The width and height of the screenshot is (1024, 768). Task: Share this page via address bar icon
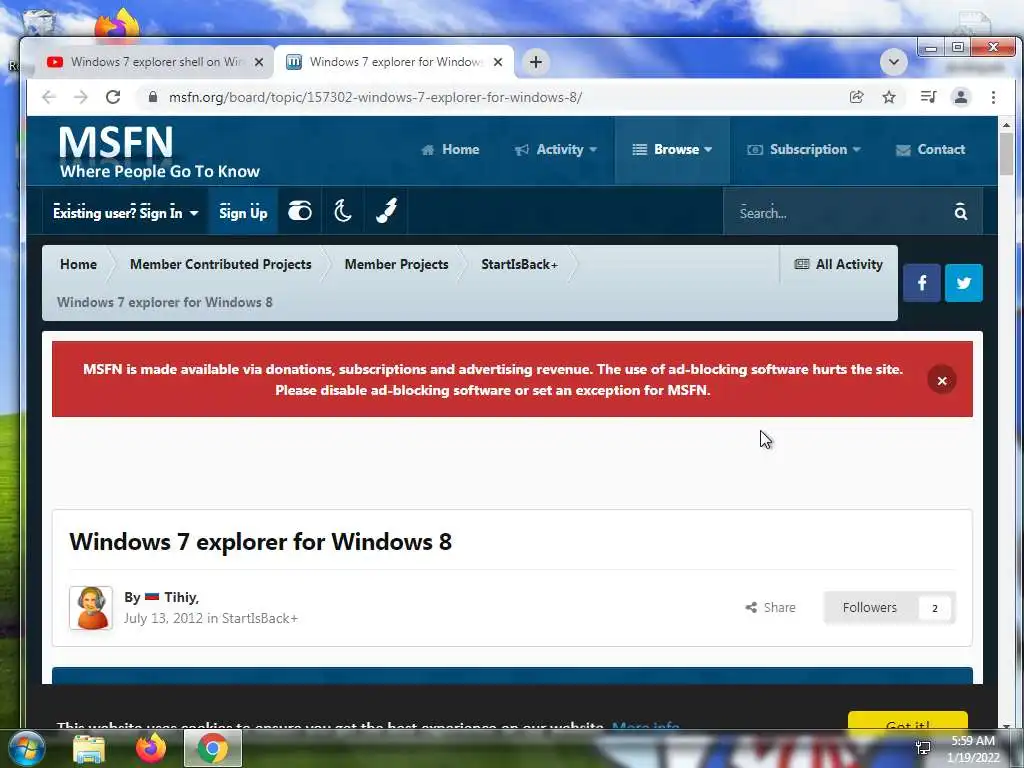click(856, 97)
